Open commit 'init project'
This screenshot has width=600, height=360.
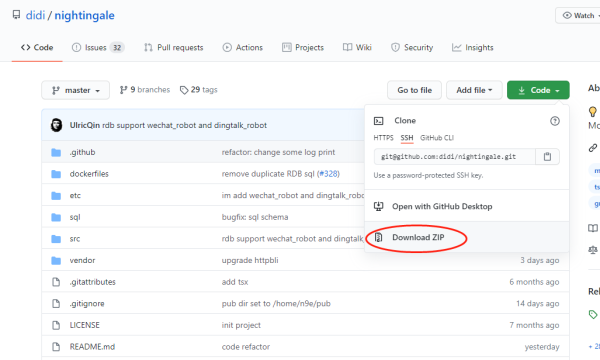(x=241, y=325)
